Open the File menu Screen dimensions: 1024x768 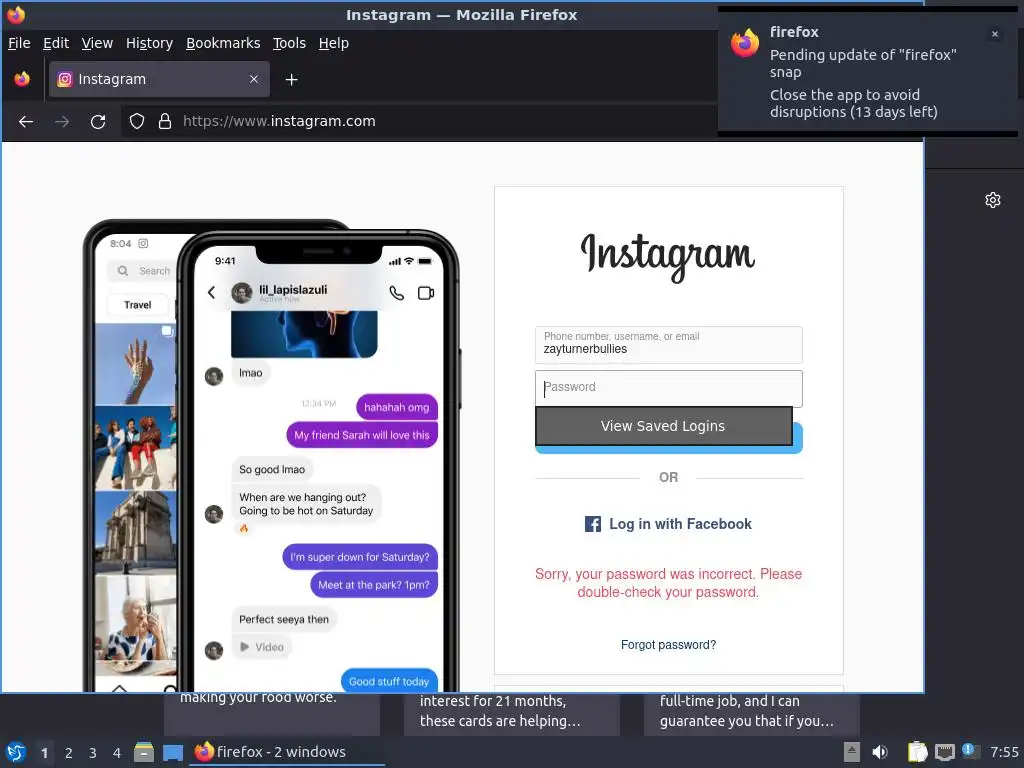pyautogui.click(x=20, y=43)
